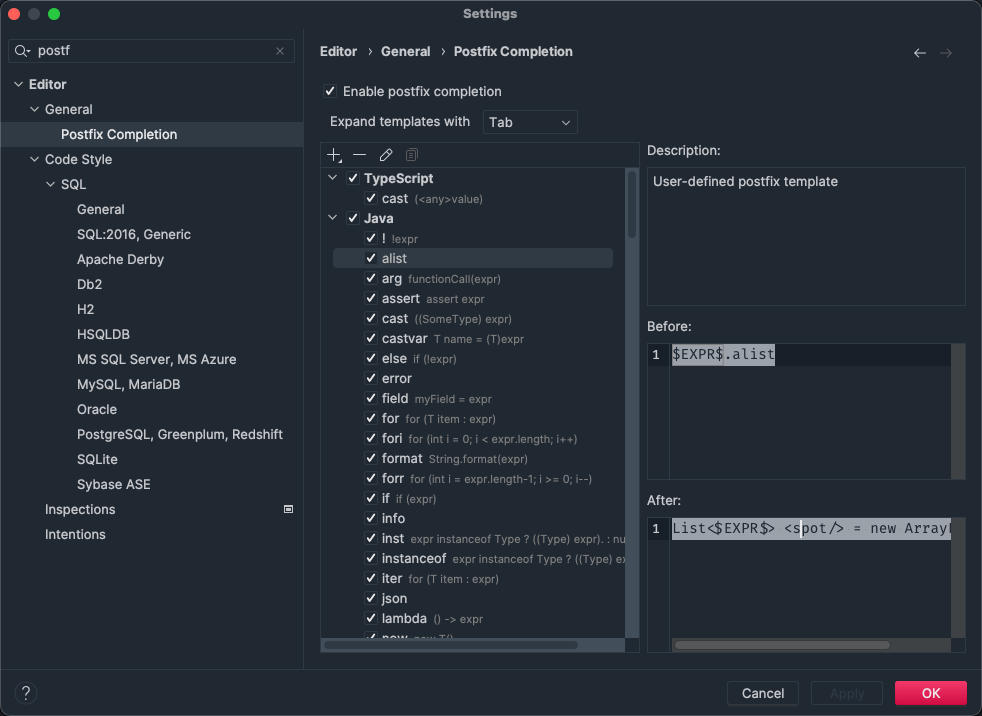Image resolution: width=982 pixels, height=716 pixels.
Task: Open the Expand templates with dropdown
Action: (530, 122)
